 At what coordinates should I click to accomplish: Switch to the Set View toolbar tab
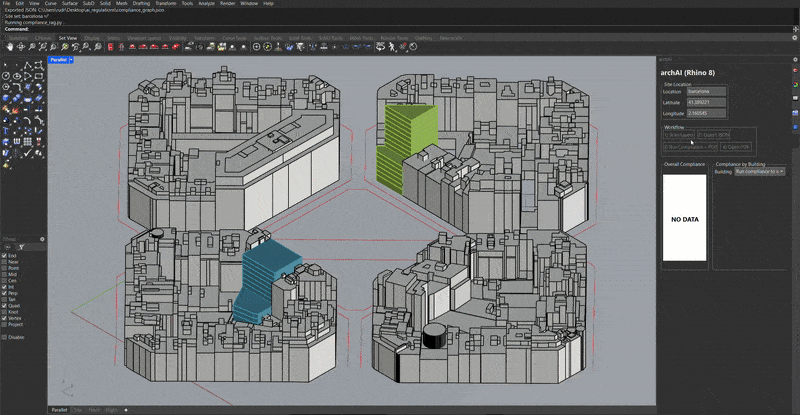click(68, 38)
